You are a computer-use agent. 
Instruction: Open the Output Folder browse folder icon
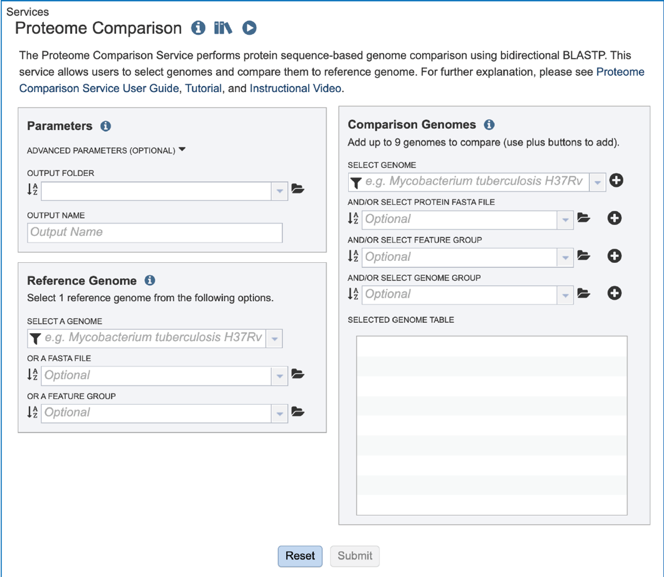[x=298, y=189]
